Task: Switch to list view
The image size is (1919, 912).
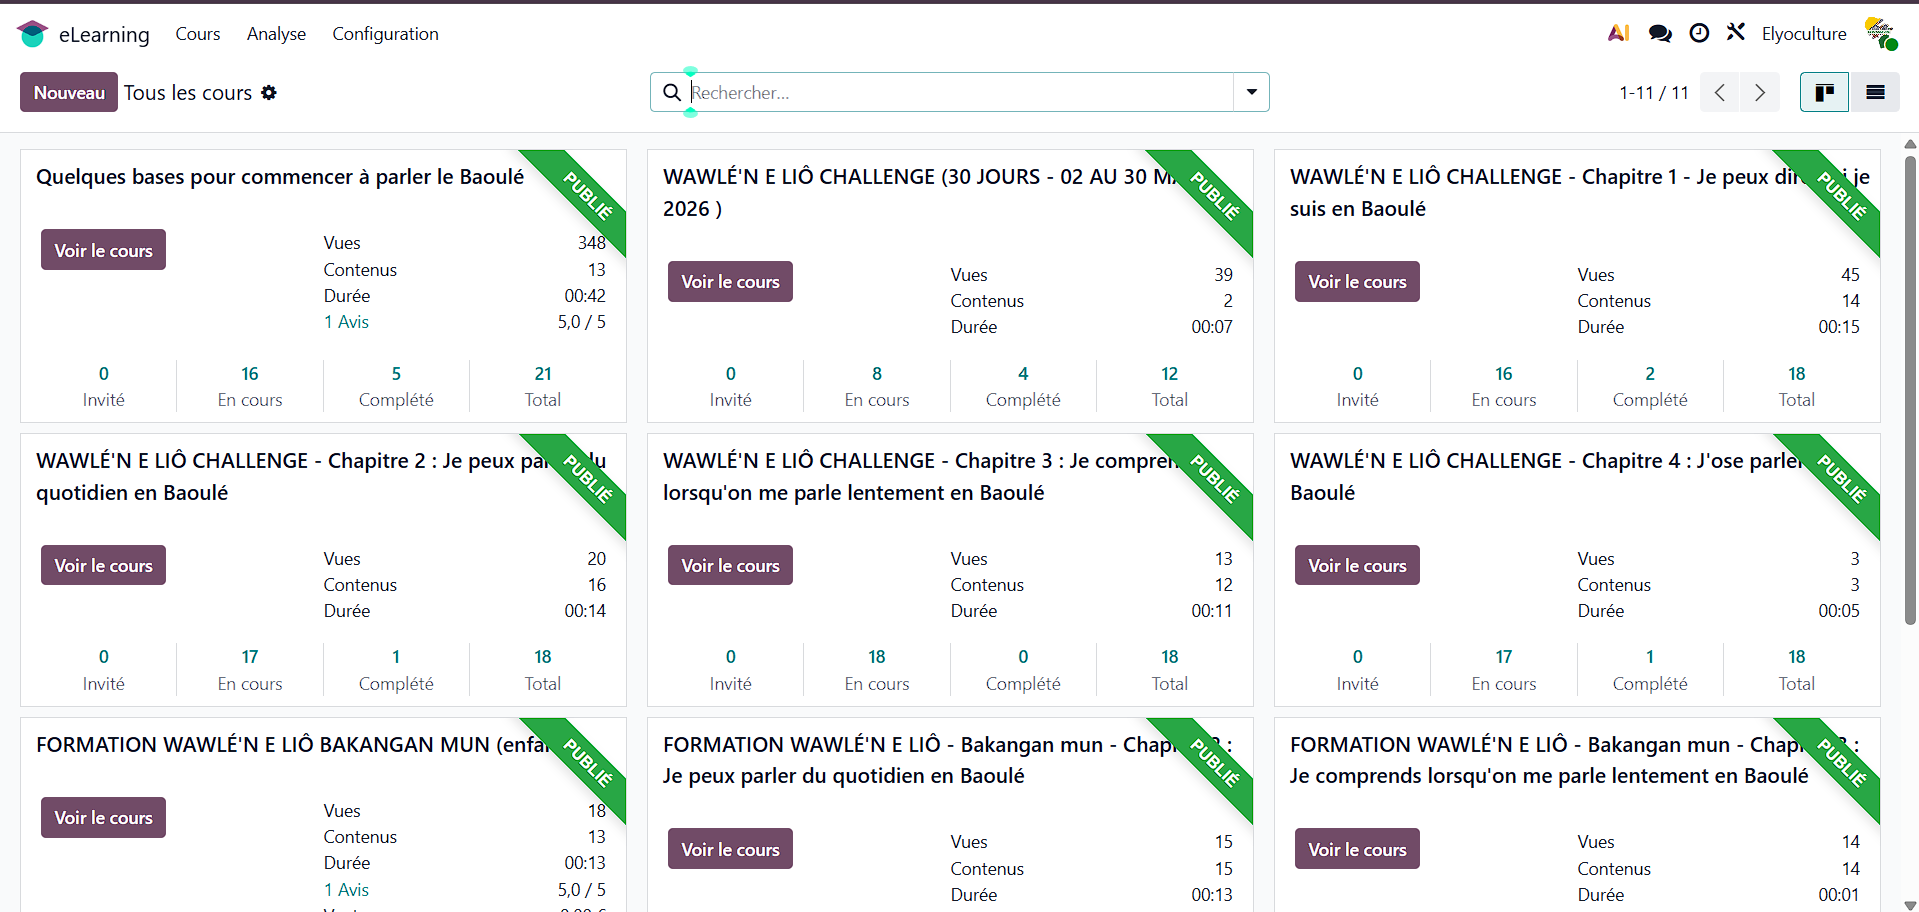Action: pos(1875,92)
